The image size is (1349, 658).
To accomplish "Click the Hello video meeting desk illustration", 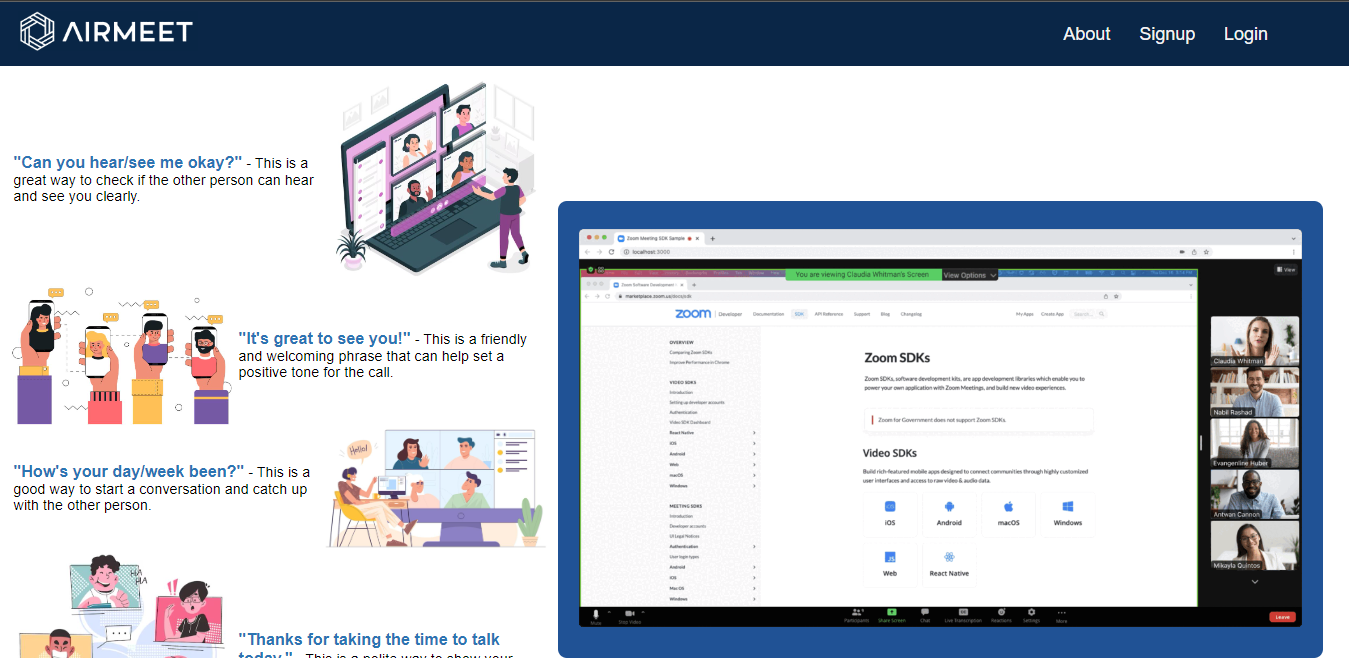I will [435, 489].
